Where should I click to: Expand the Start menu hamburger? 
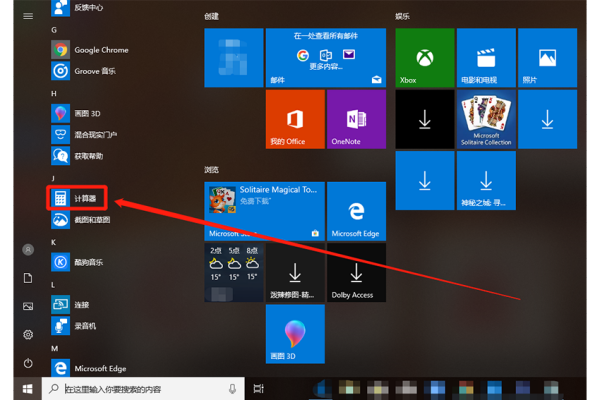pyautogui.click(x=28, y=16)
